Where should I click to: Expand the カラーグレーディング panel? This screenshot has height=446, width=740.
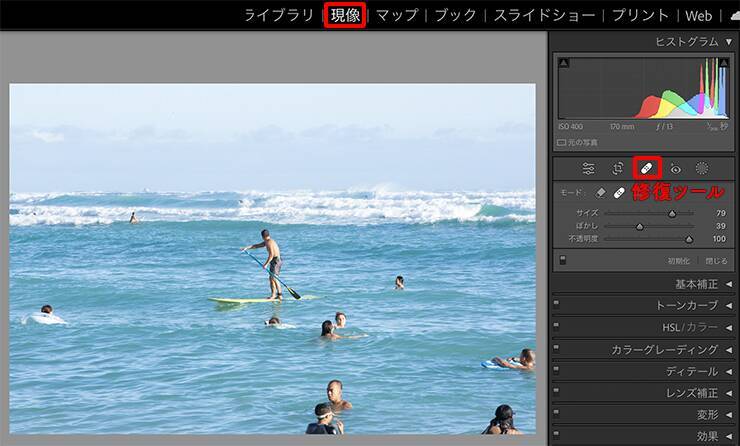pyautogui.click(x=728, y=349)
